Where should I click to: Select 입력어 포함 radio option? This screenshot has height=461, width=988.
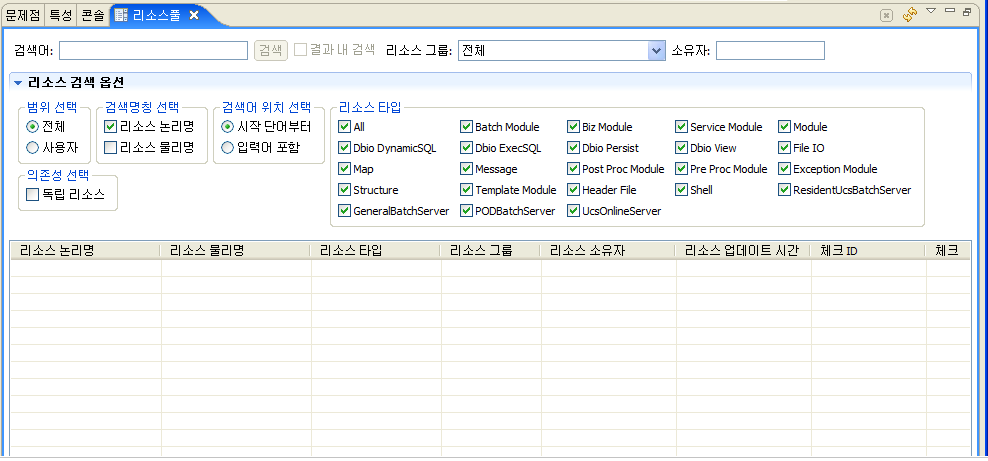[x=228, y=147]
